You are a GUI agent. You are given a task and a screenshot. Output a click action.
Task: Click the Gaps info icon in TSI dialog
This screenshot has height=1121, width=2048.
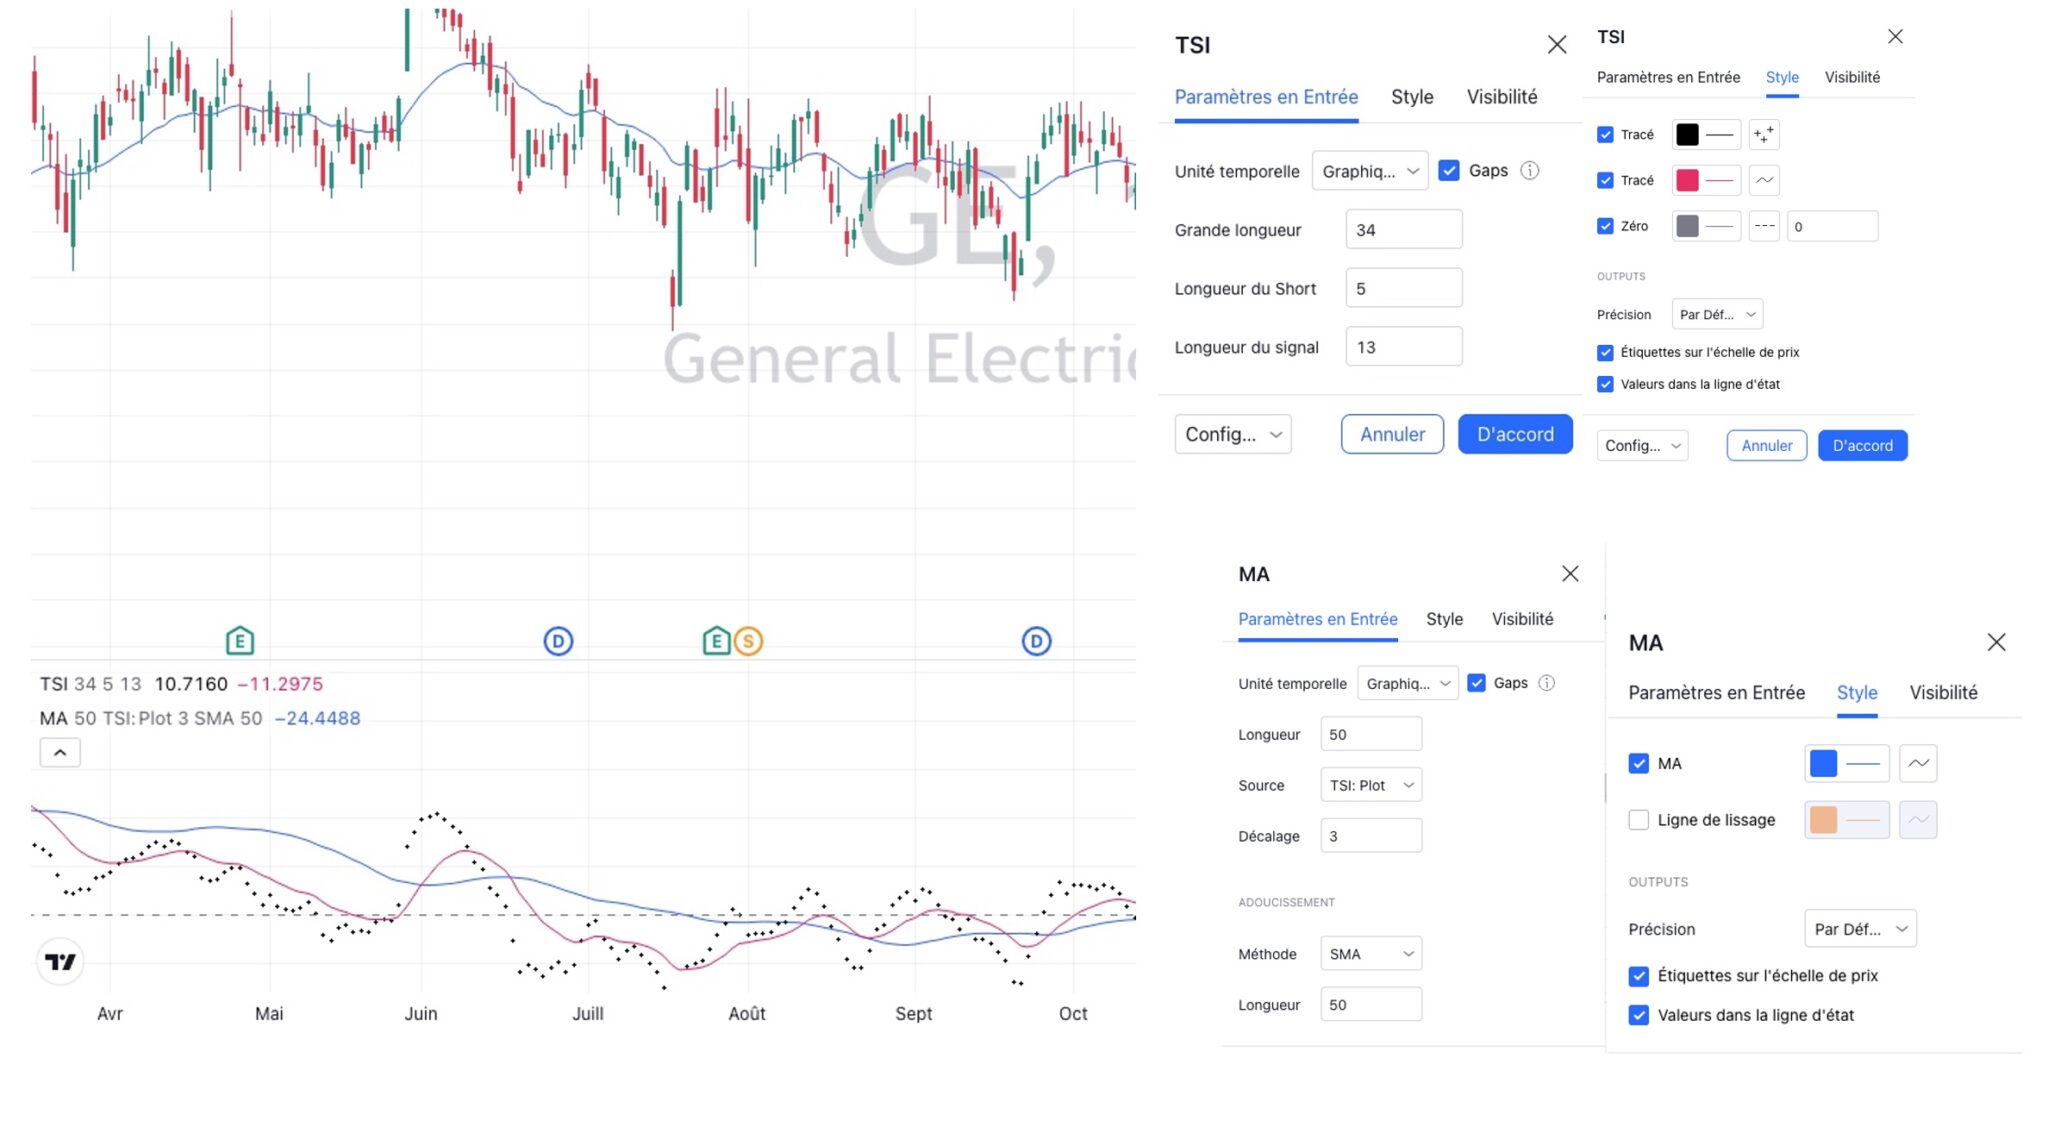coord(1529,171)
